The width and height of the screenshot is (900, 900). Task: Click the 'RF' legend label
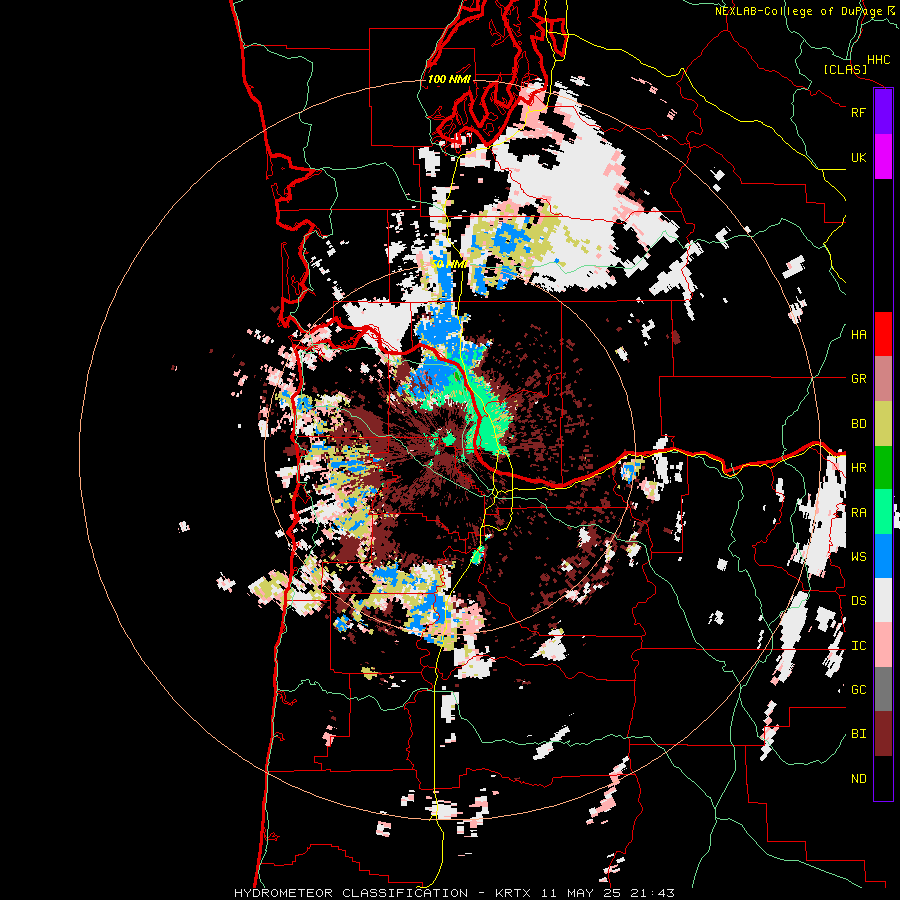pos(858,112)
